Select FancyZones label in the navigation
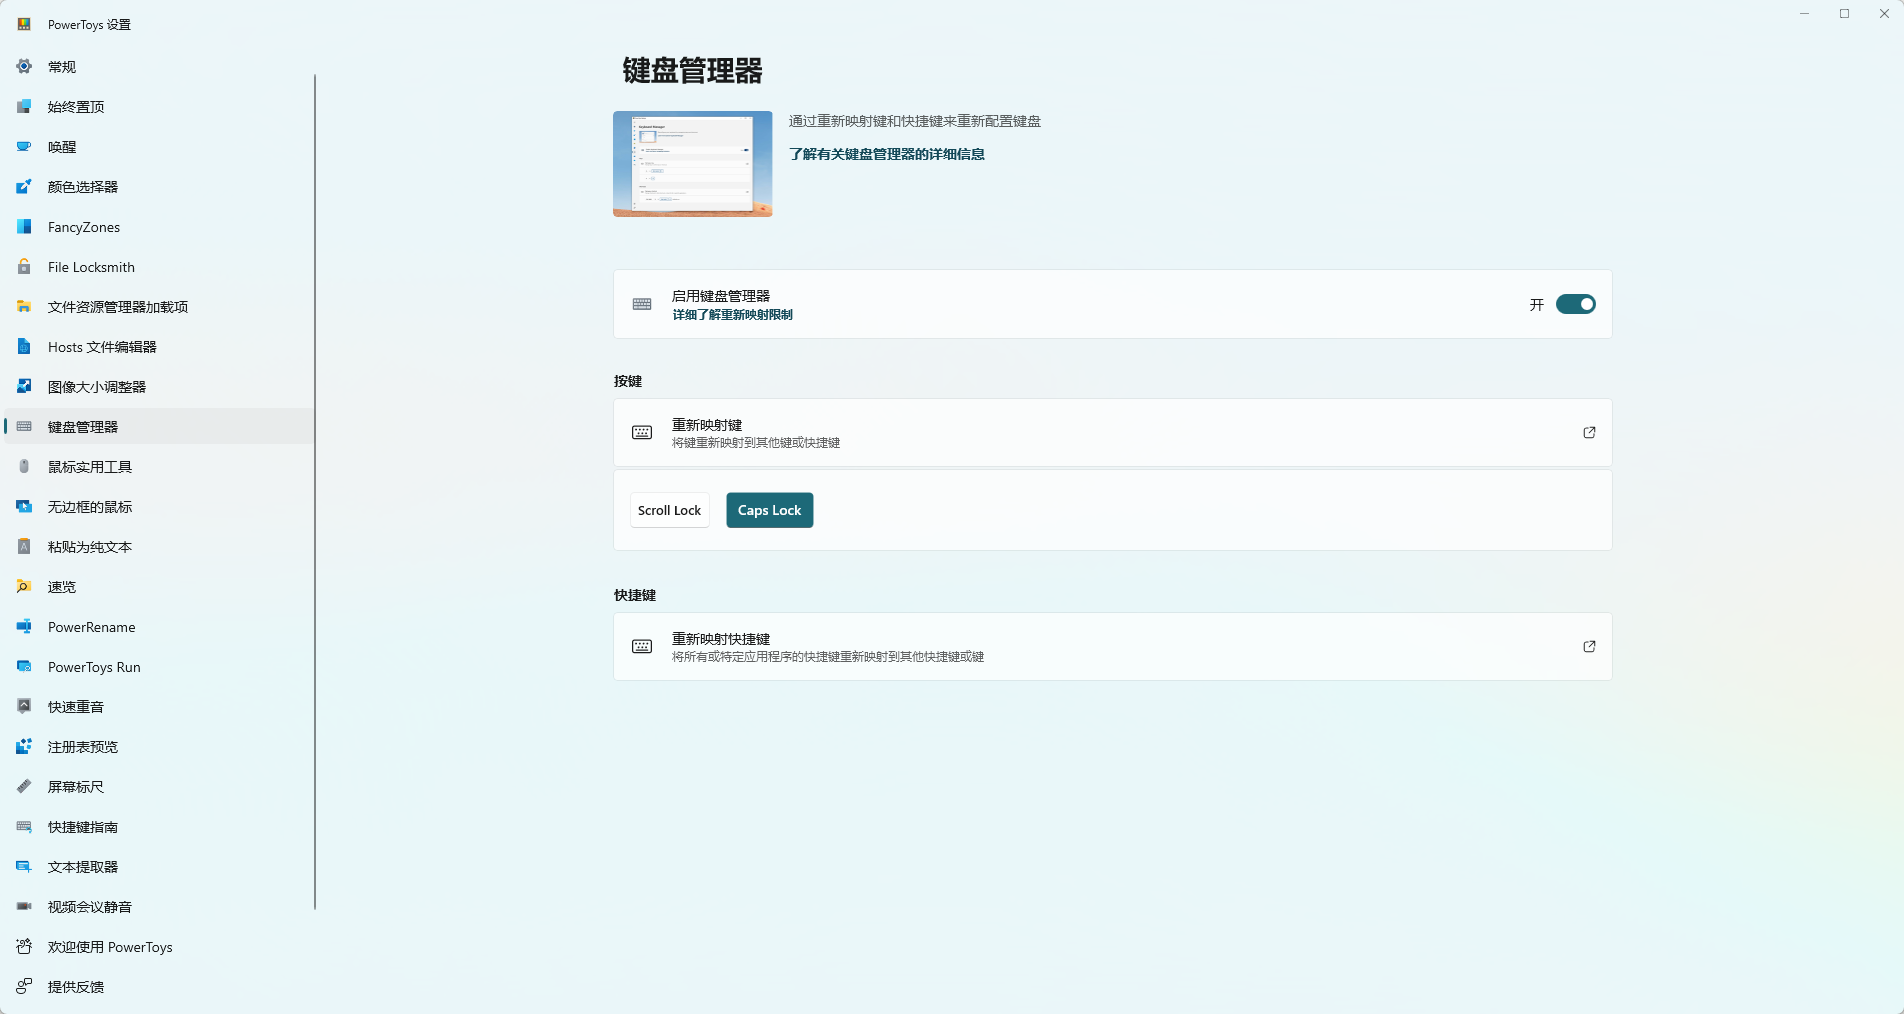The height and width of the screenshot is (1014, 1904). coord(84,227)
